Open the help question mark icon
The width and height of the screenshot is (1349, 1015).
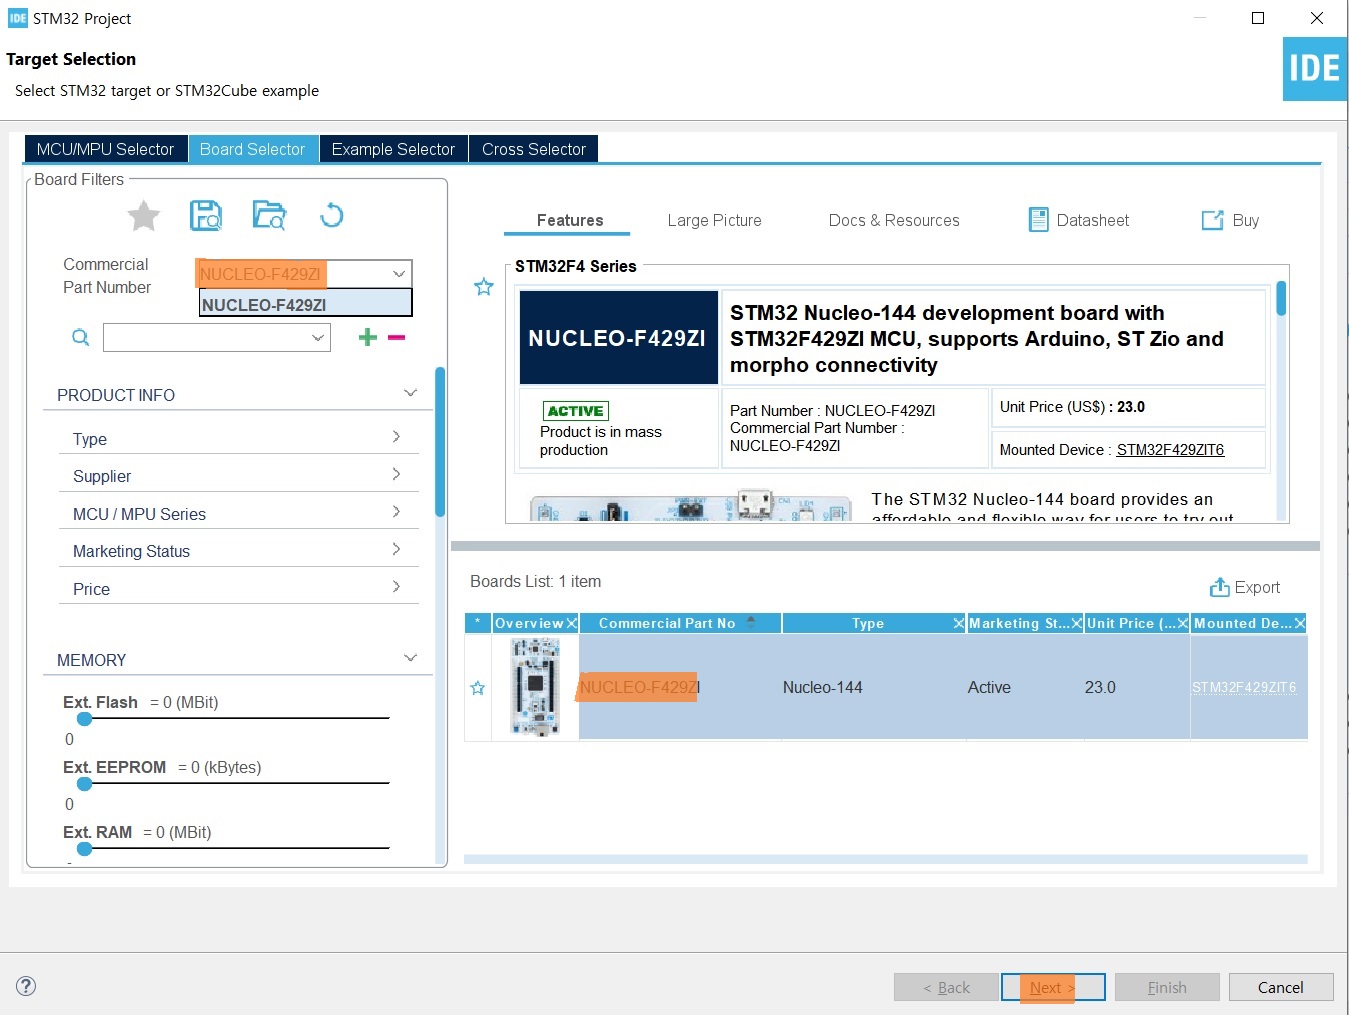click(x=27, y=986)
